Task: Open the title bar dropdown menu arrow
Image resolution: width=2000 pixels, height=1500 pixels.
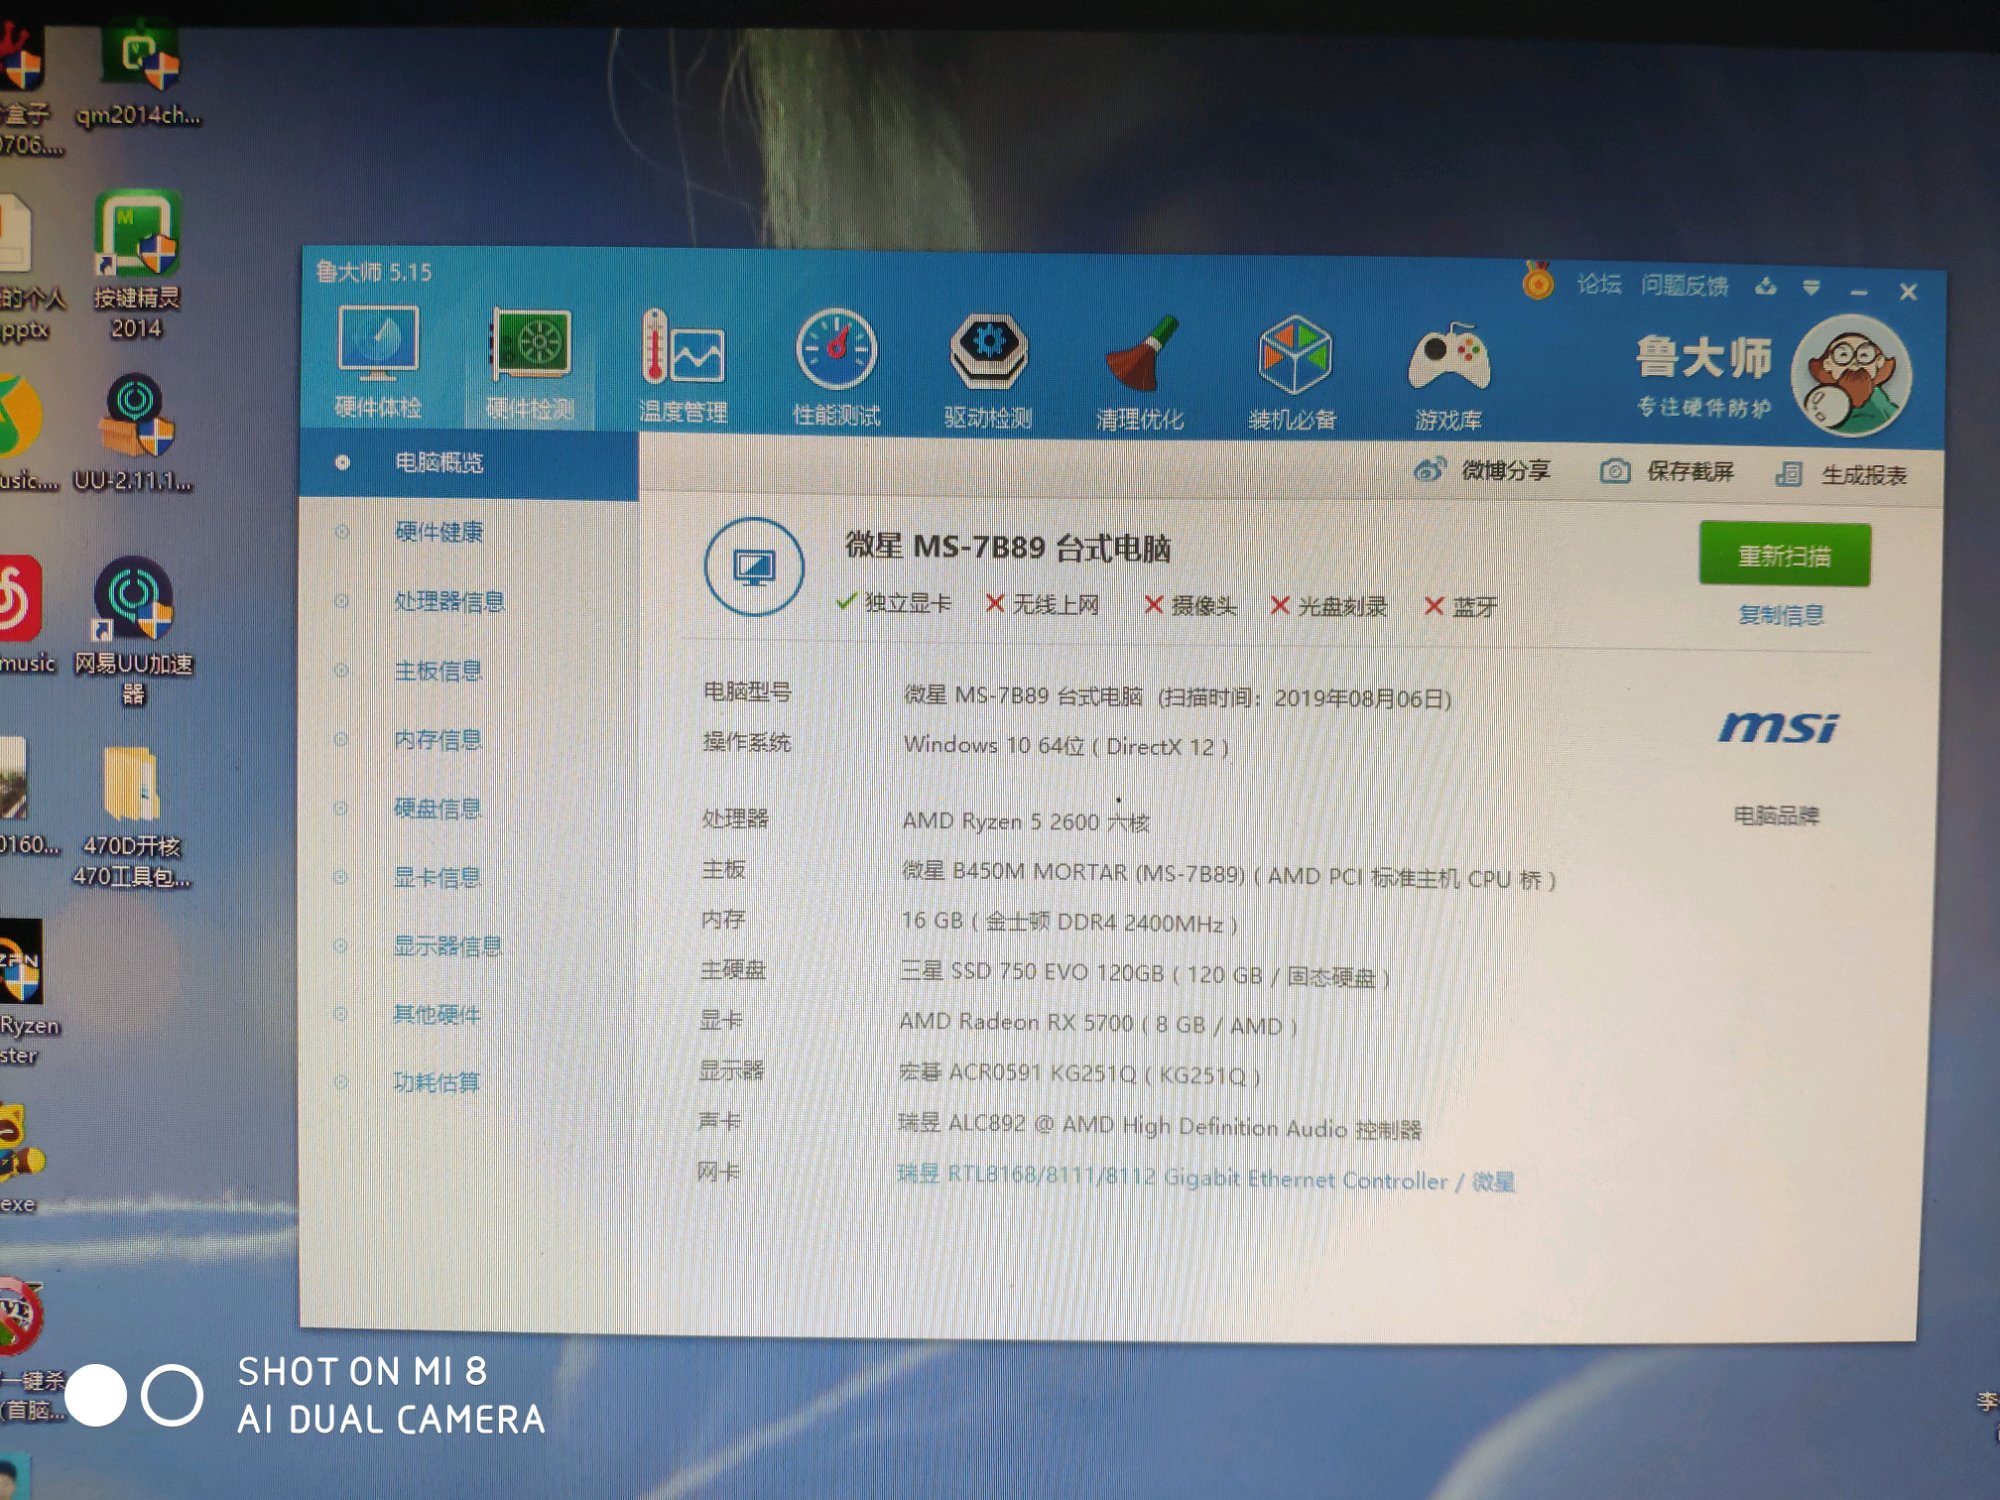Action: [1812, 289]
